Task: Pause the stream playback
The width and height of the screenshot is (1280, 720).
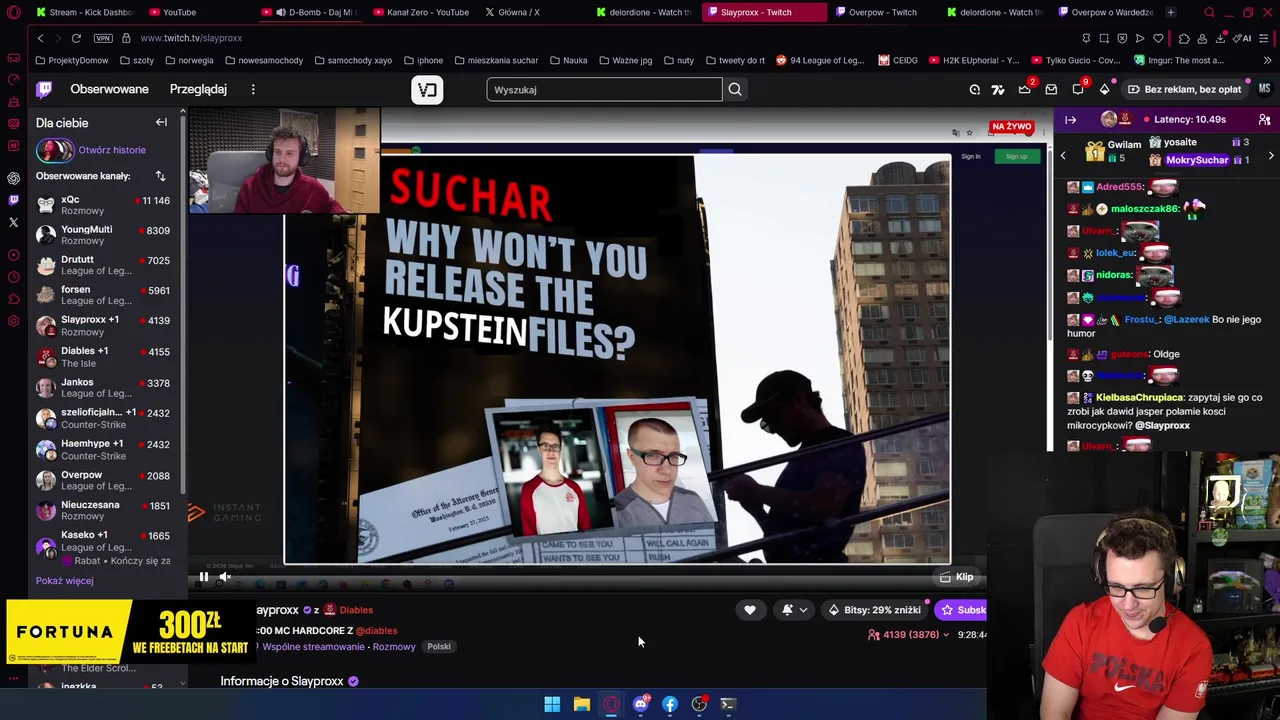Action: [203, 576]
